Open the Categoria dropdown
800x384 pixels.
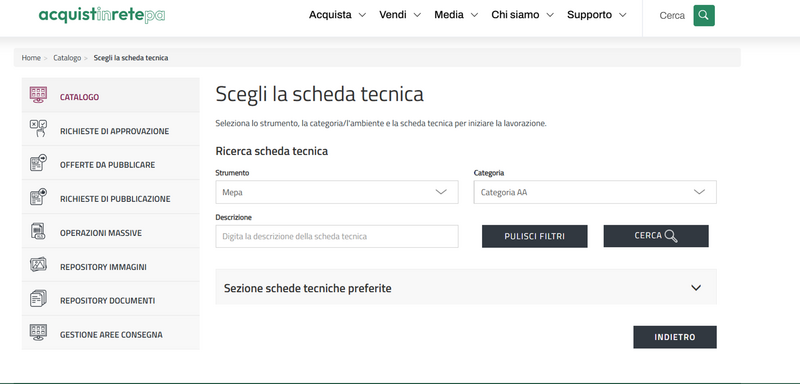595,192
